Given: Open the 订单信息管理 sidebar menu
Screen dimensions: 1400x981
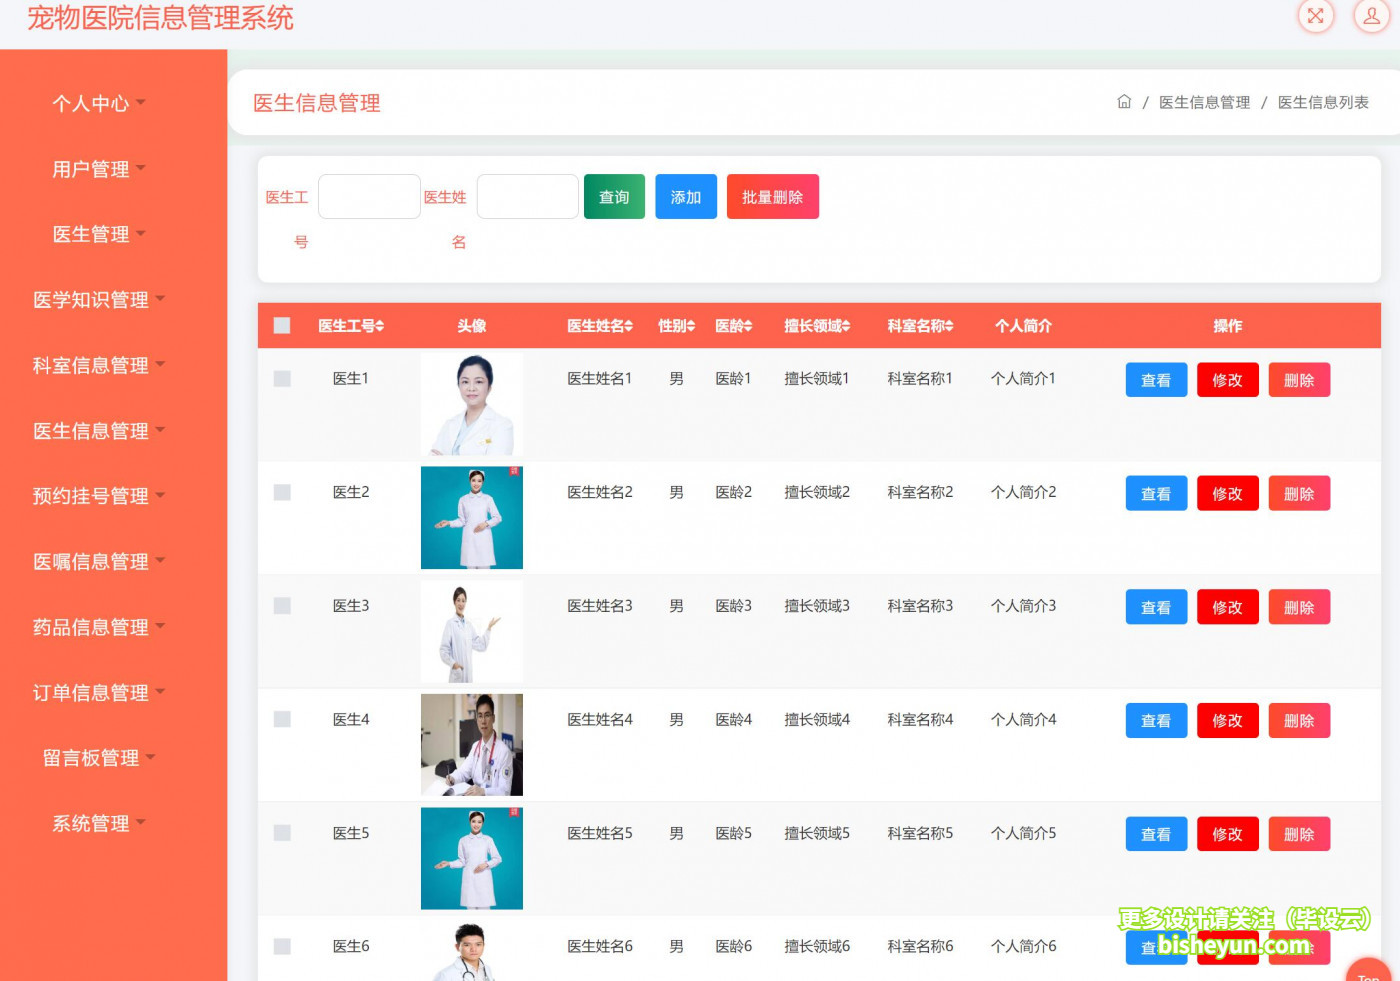Looking at the screenshot, I should (x=99, y=693).
